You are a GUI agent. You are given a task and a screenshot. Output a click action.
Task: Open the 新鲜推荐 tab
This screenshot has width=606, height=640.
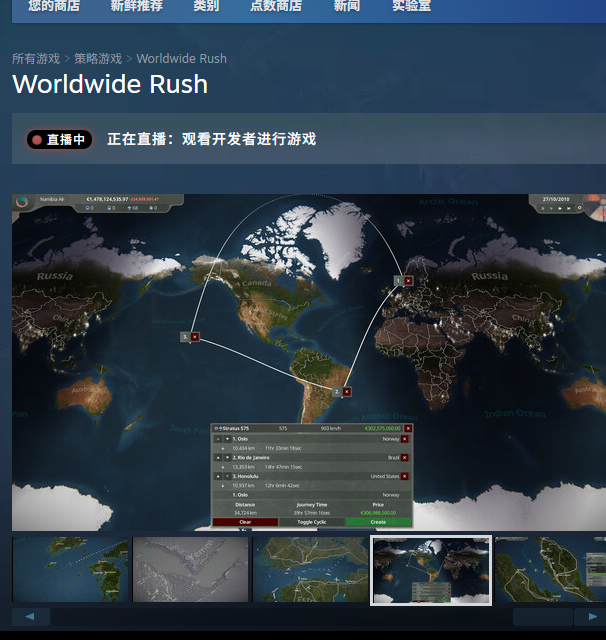pyautogui.click(x=137, y=6)
